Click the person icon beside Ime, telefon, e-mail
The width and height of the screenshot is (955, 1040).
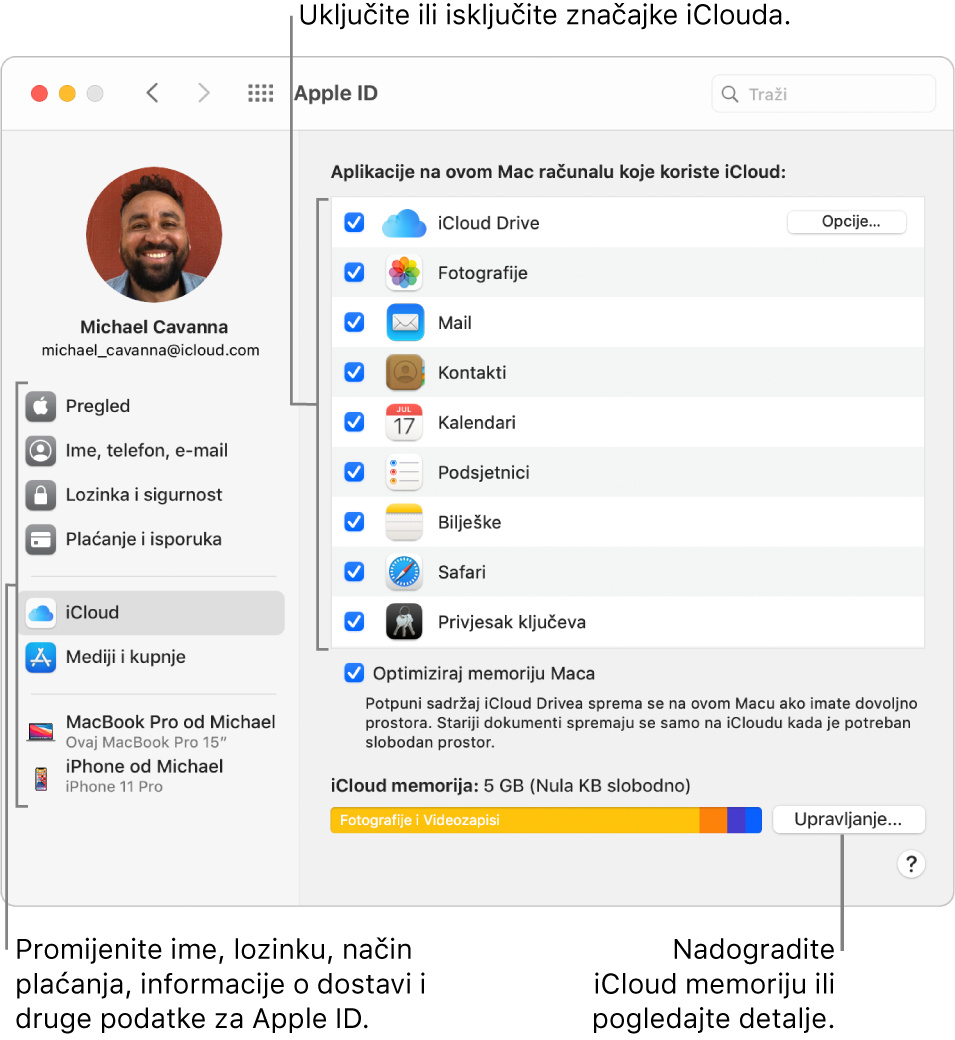[40, 450]
